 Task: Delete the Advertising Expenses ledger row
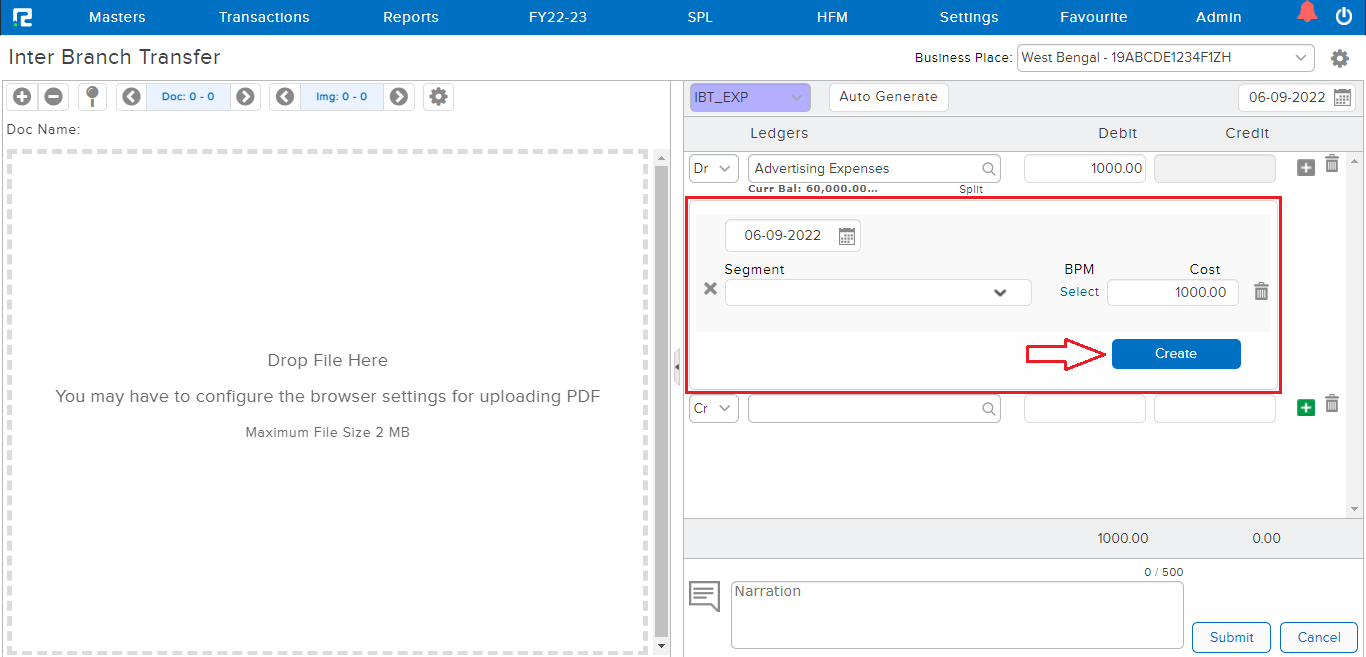(x=1332, y=165)
